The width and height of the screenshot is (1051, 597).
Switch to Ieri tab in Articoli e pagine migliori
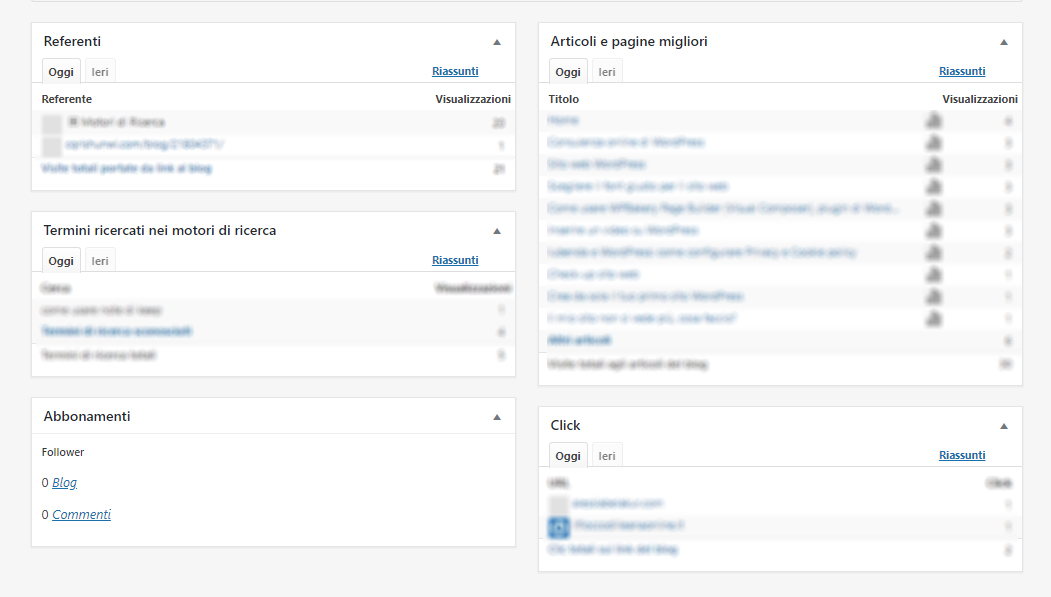(x=607, y=72)
